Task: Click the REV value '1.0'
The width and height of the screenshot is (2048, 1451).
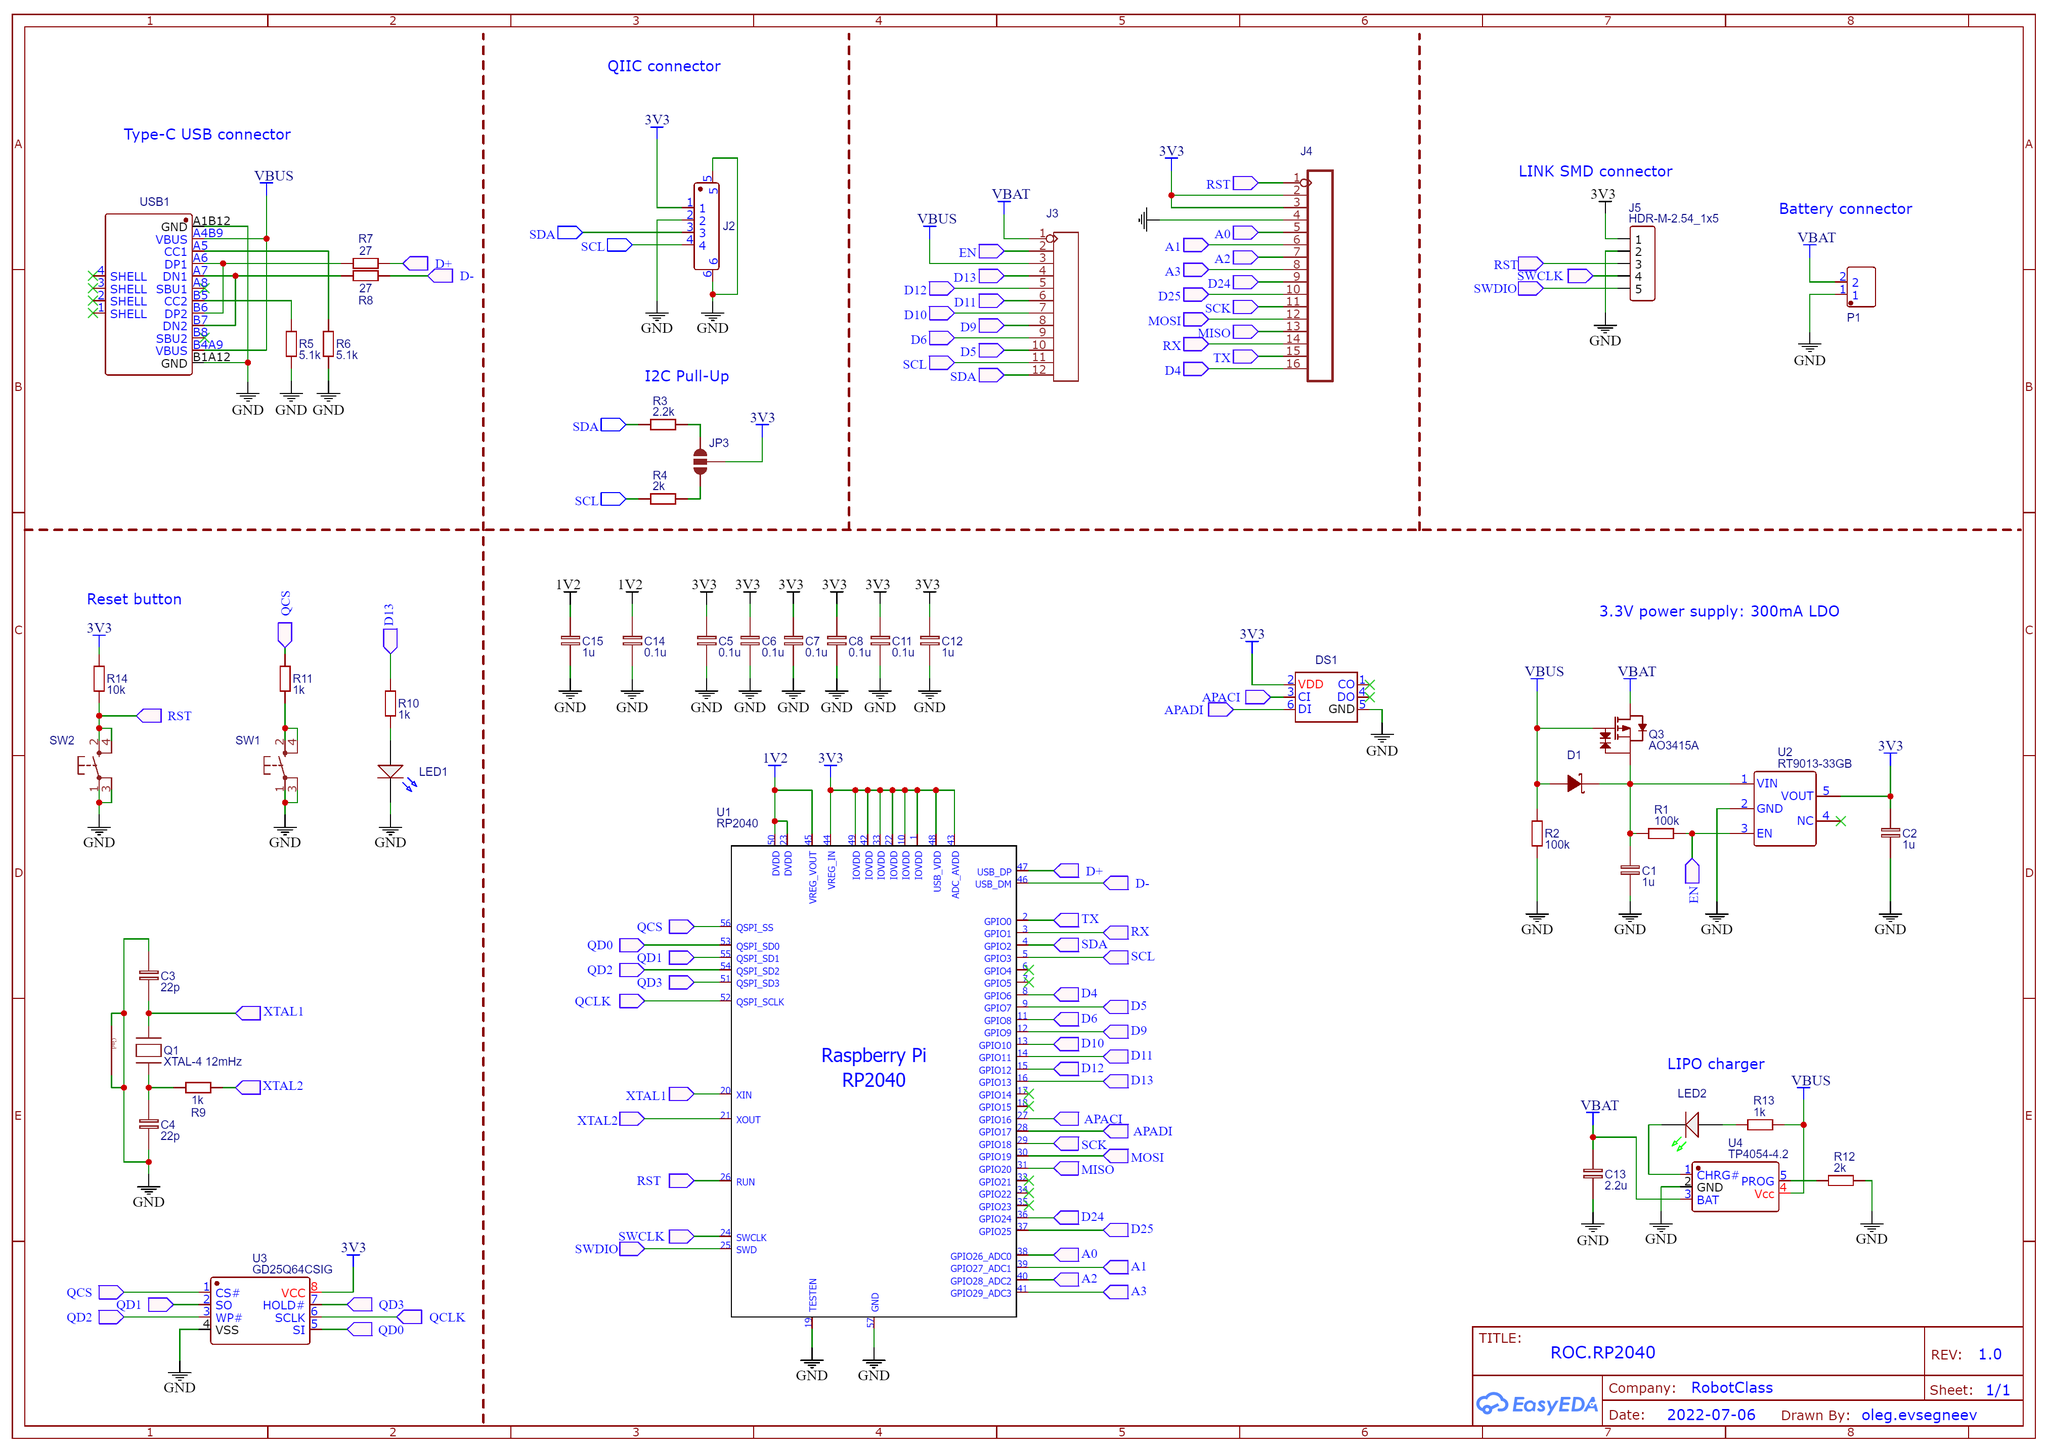Action: coord(1990,1355)
